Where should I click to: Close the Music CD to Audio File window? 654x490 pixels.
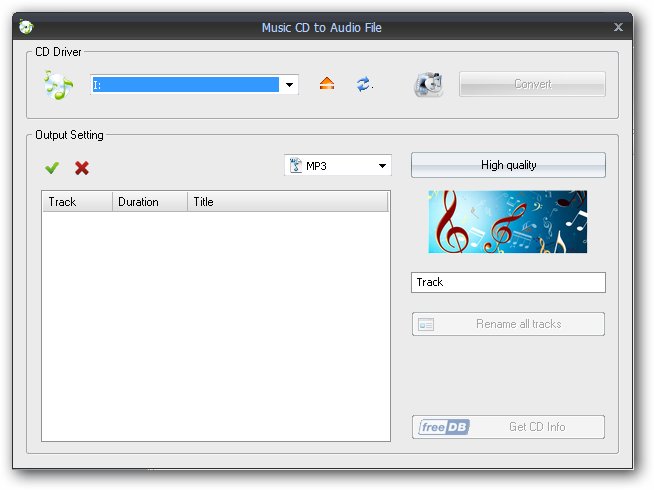click(618, 27)
